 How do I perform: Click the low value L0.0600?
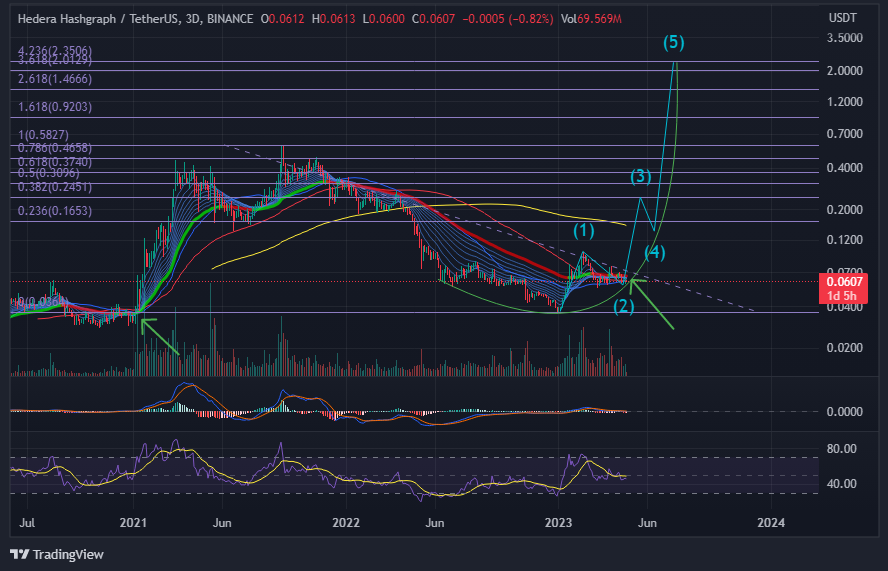(x=383, y=19)
